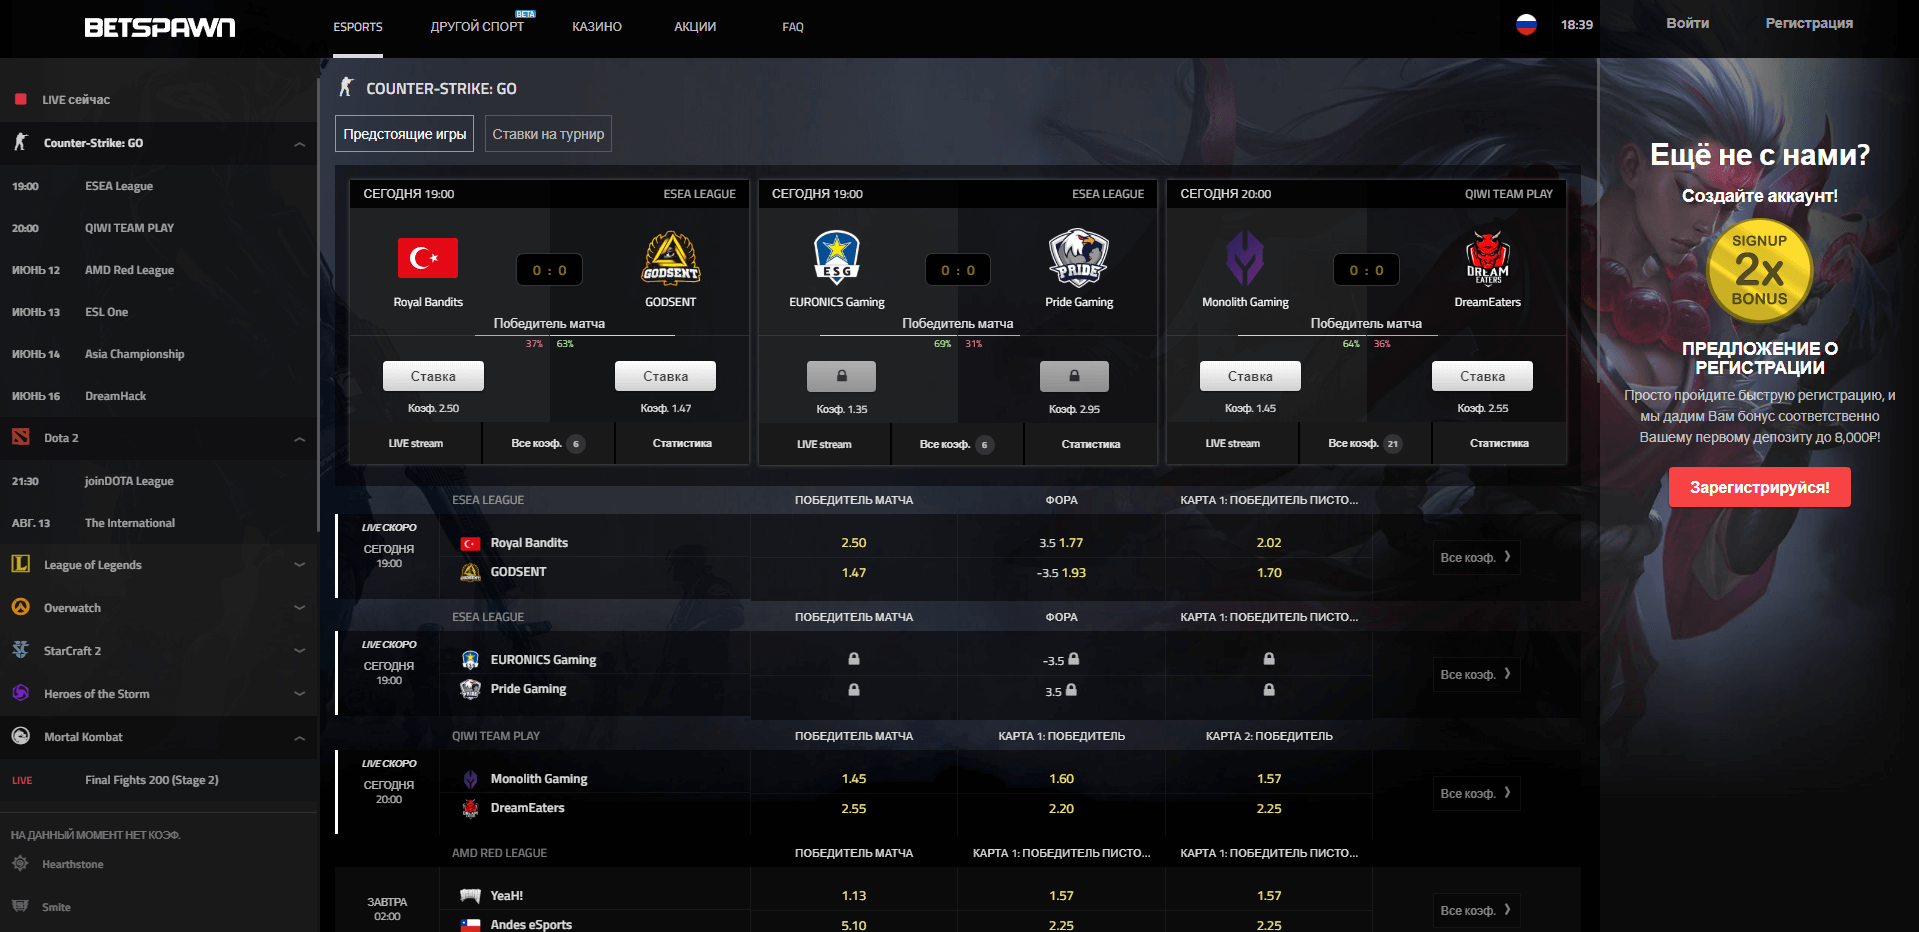Viewport: 1919px width, 932px height.
Task: Click the StarCraft 2 sidebar icon
Action: click(21, 650)
